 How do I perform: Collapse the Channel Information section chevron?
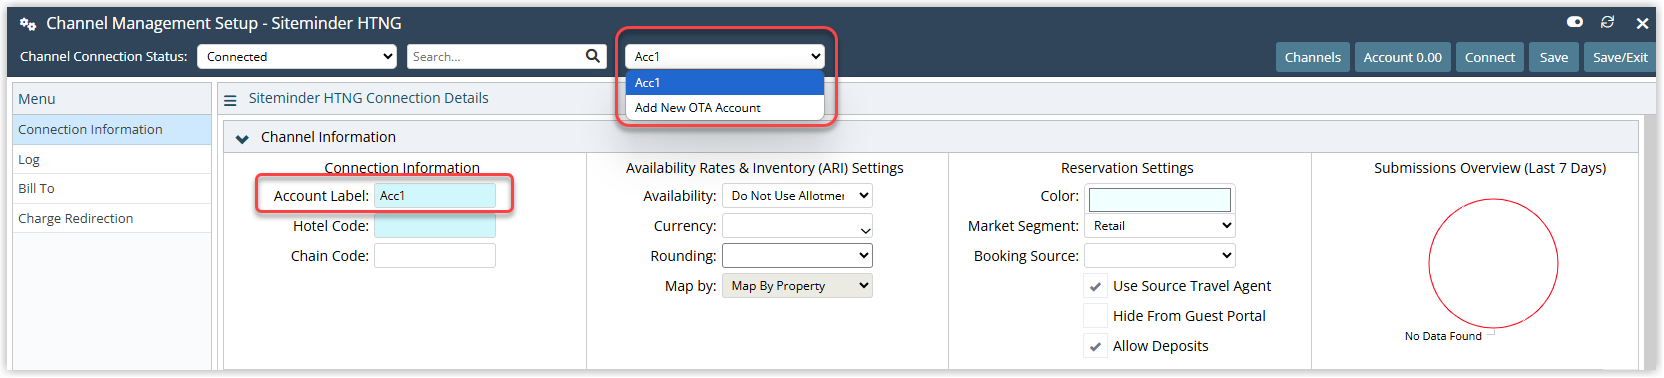[242, 138]
